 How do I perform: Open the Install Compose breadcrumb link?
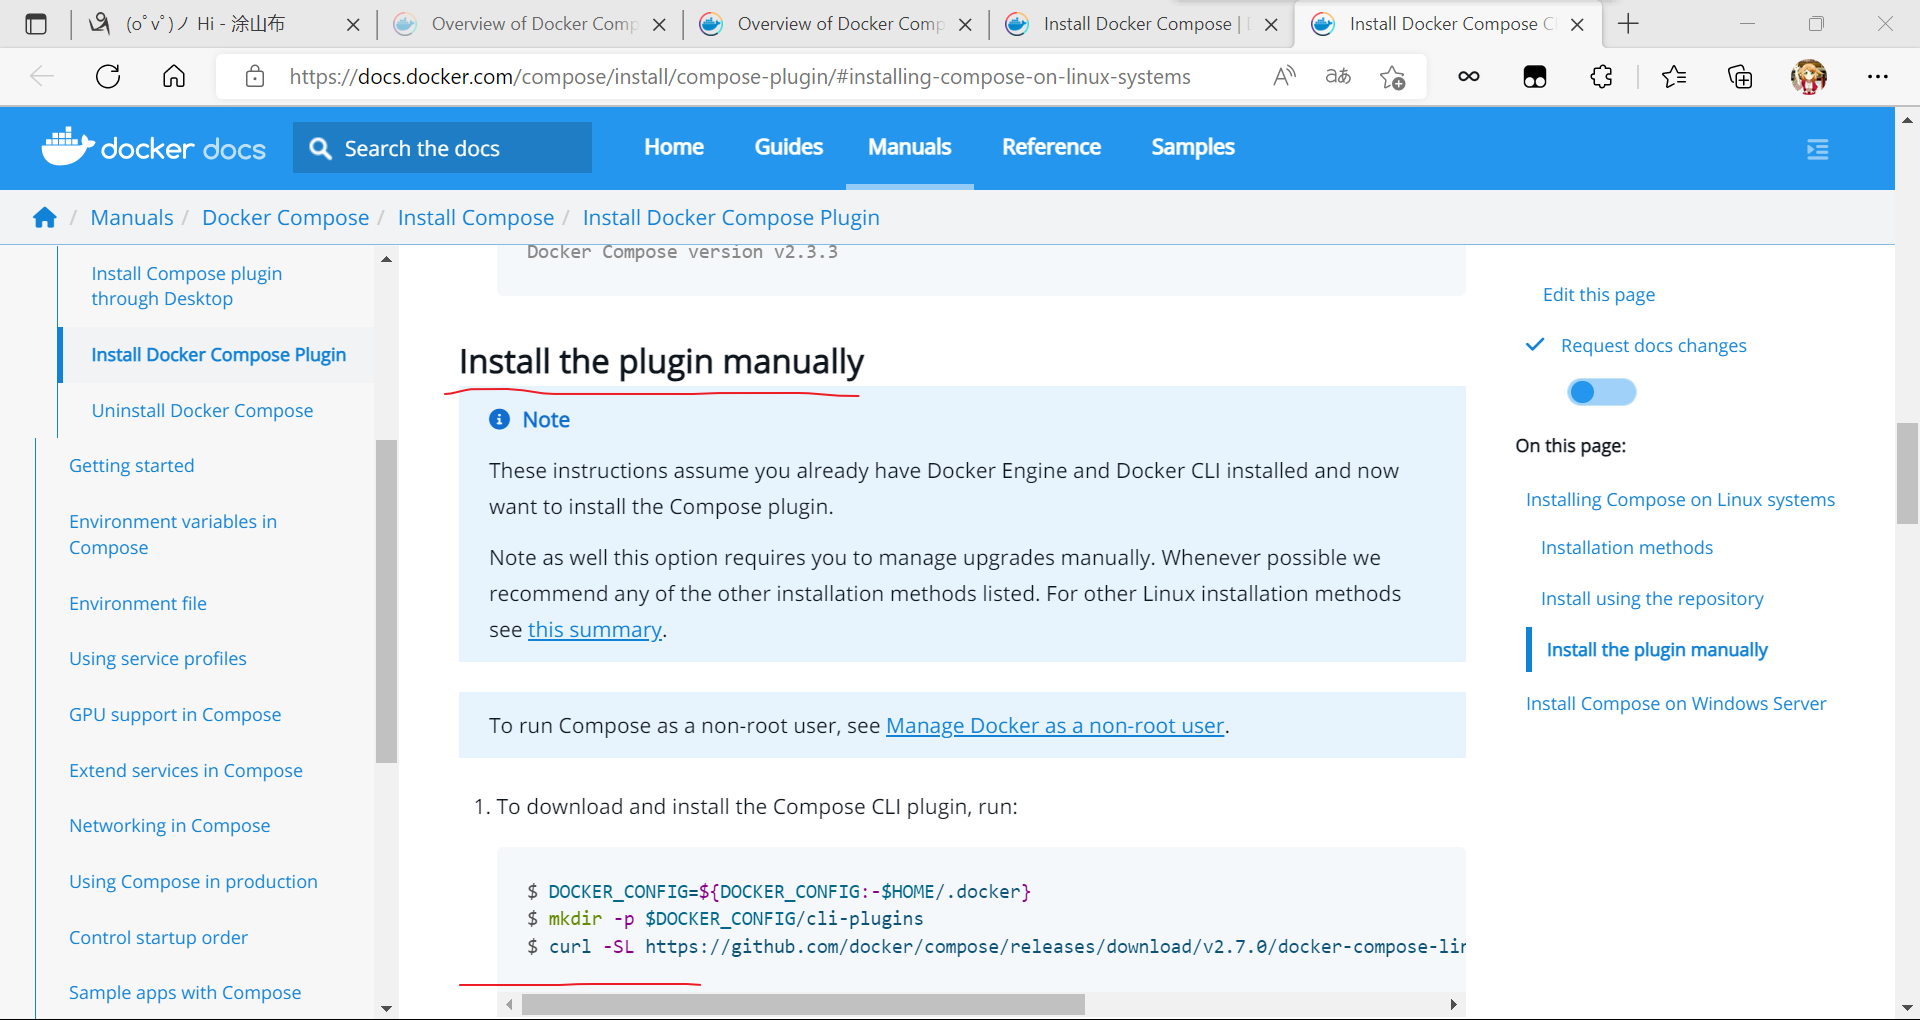[x=476, y=217]
